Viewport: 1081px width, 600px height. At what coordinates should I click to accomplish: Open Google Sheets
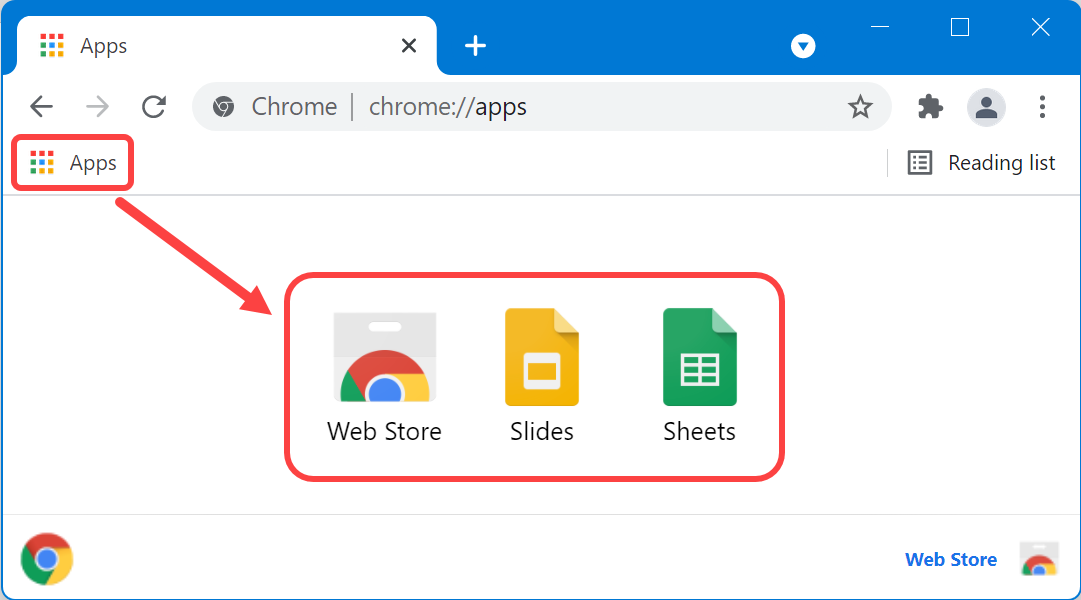[x=699, y=357]
